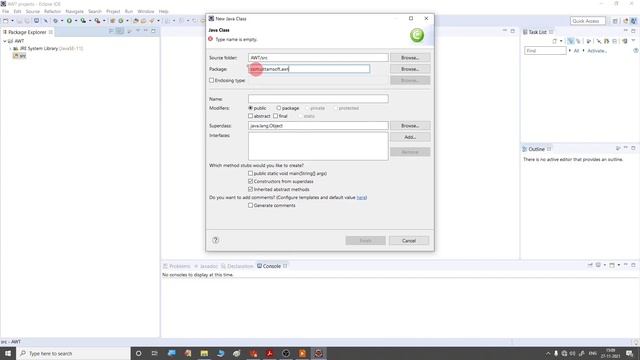
Task: Uncheck Inherited abstract methods checkbox
Action: pyautogui.click(x=251, y=189)
